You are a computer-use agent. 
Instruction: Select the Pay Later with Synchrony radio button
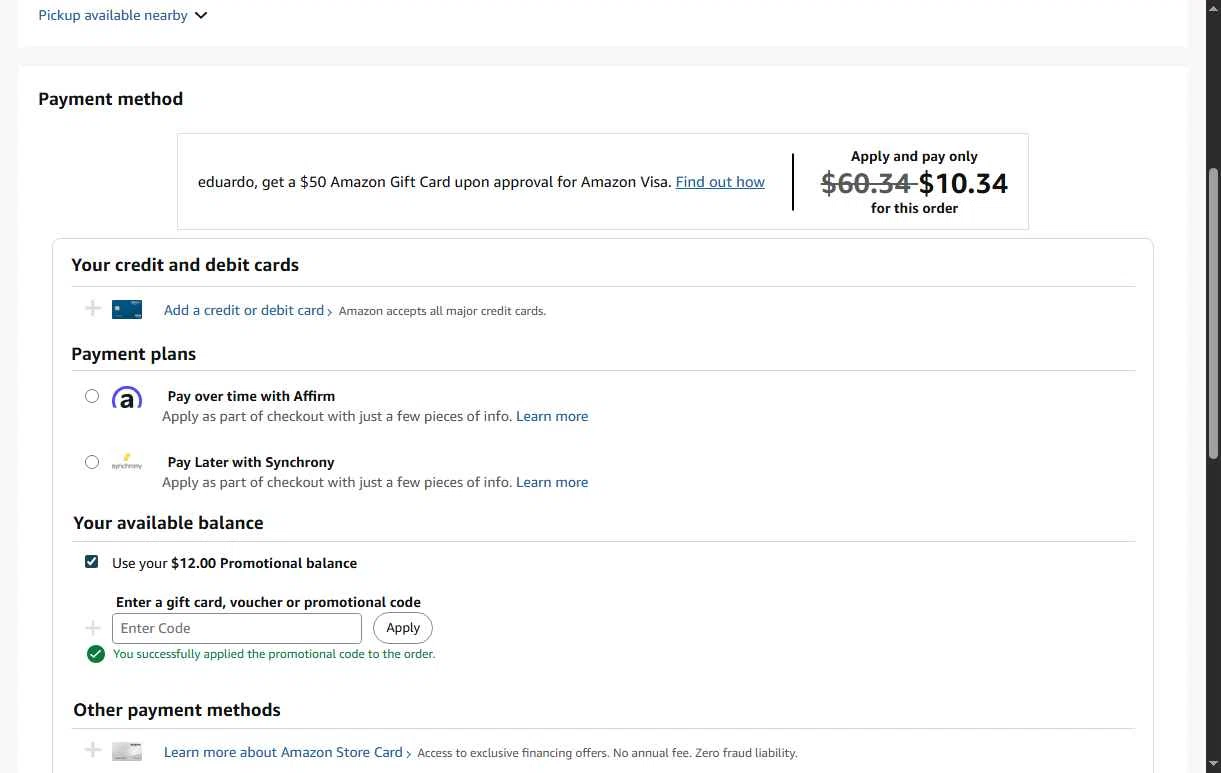pos(92,462)
